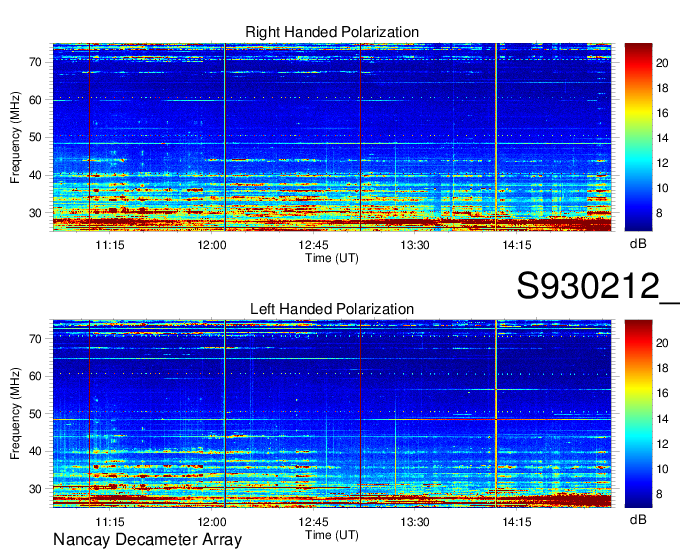Click the 40 frequency tick on upper plot
This screenshot has width=680, height=552.
pyautogui.click(x=35, y=176)
